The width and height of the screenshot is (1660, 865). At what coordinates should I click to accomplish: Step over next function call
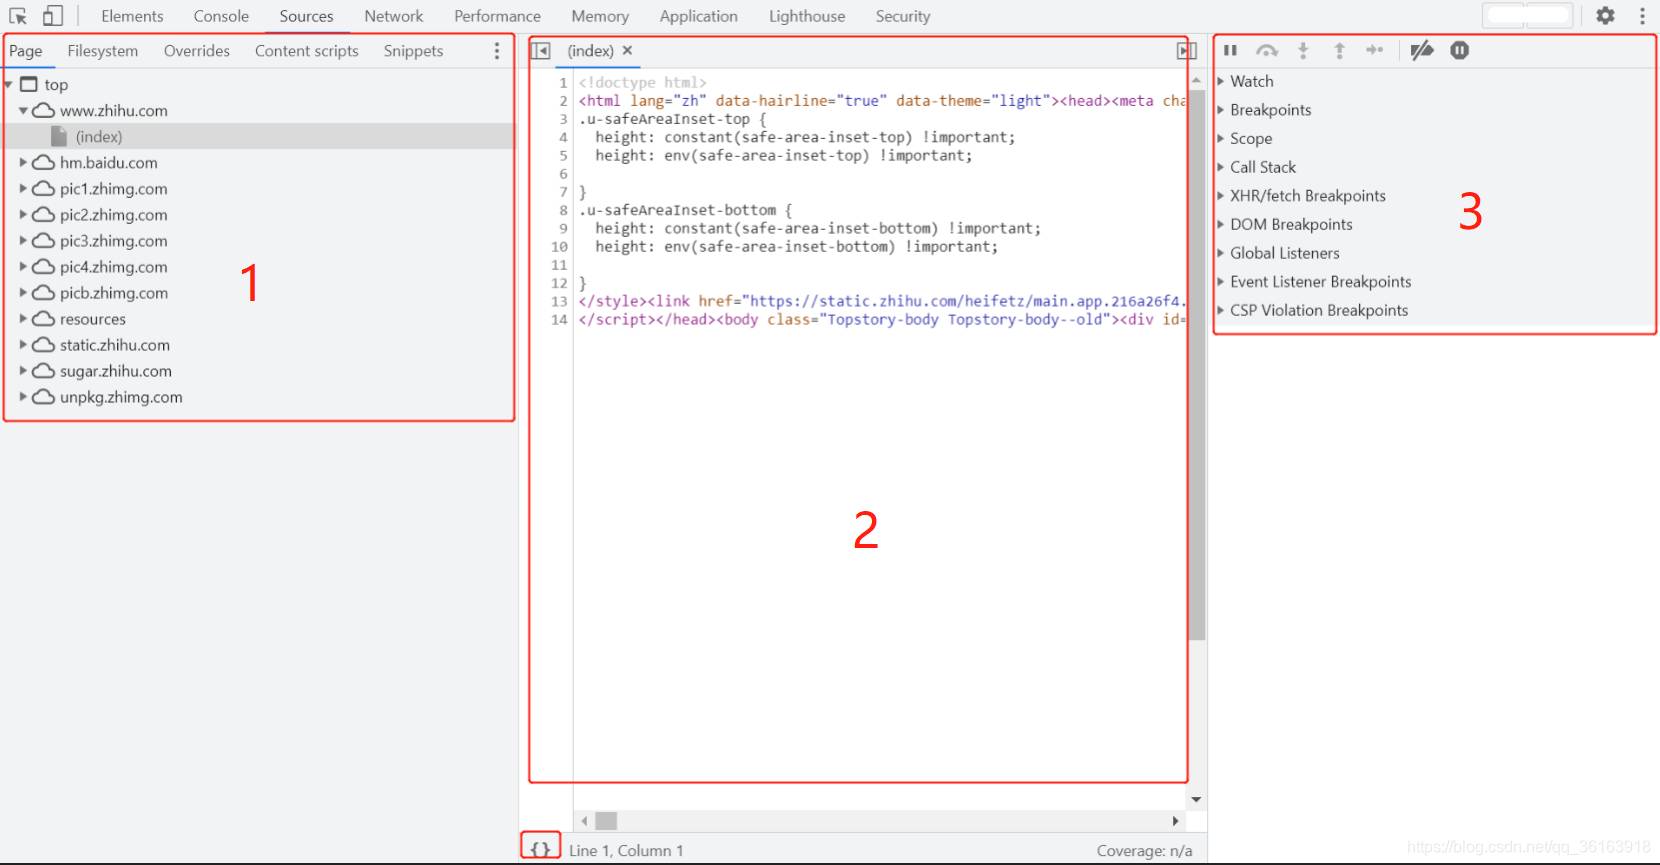point(1267,51)
